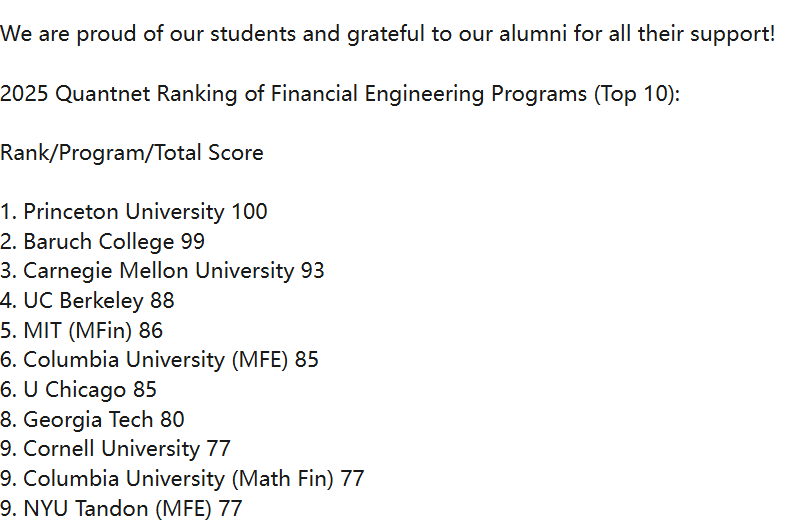Click the Columbia University (Math Fin) 77 entry

(x=182, y=479)
